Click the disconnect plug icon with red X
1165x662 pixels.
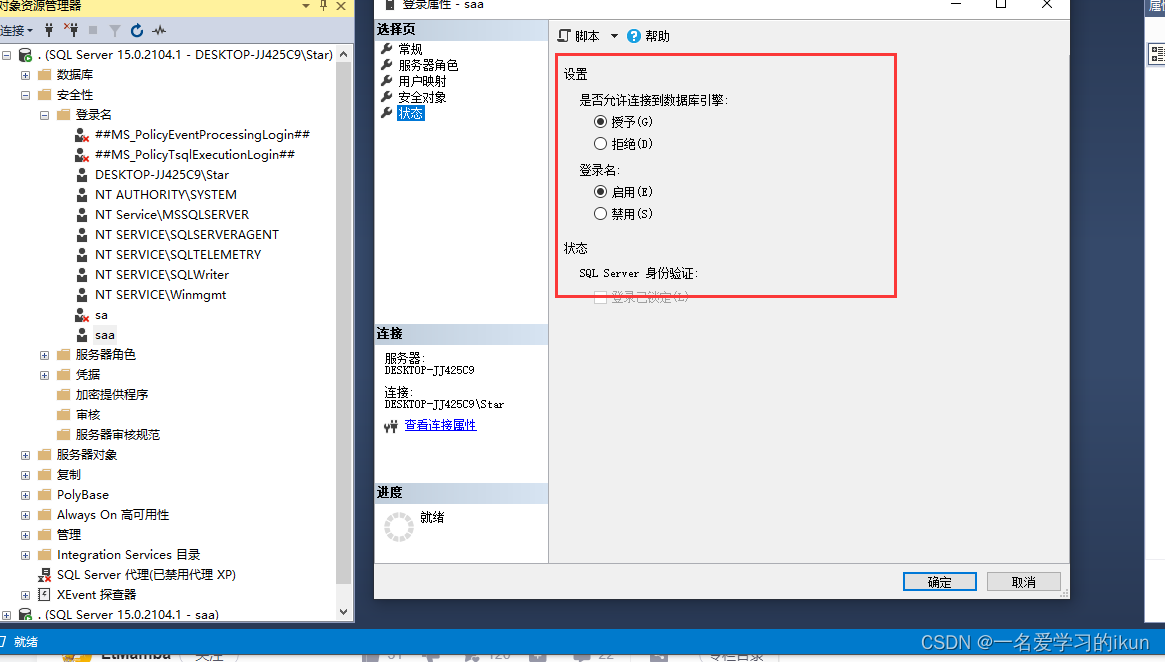pyautogui.click(x=71, y=30)
